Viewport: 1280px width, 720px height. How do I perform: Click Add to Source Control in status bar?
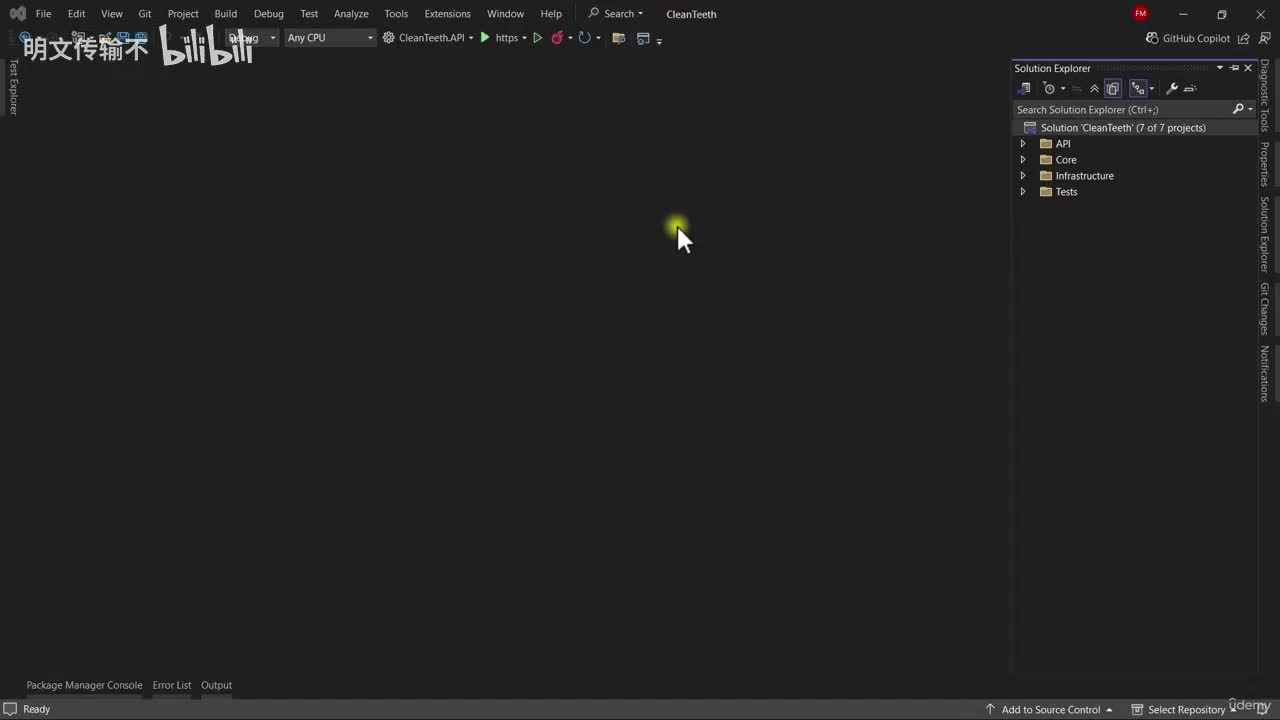point(1050,709)
